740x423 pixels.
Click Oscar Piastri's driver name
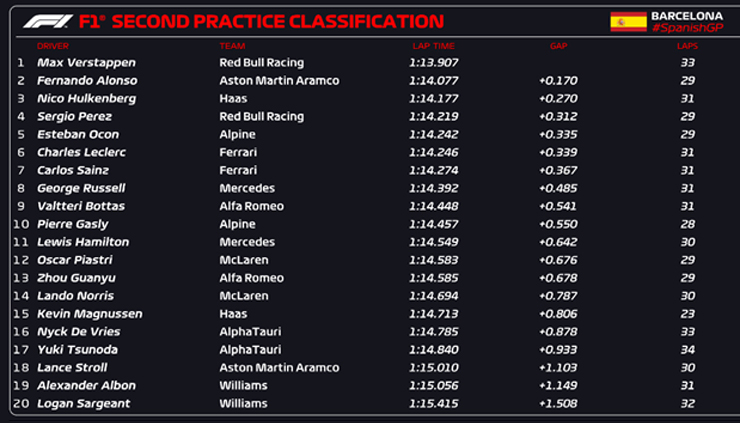pos(76,260)
